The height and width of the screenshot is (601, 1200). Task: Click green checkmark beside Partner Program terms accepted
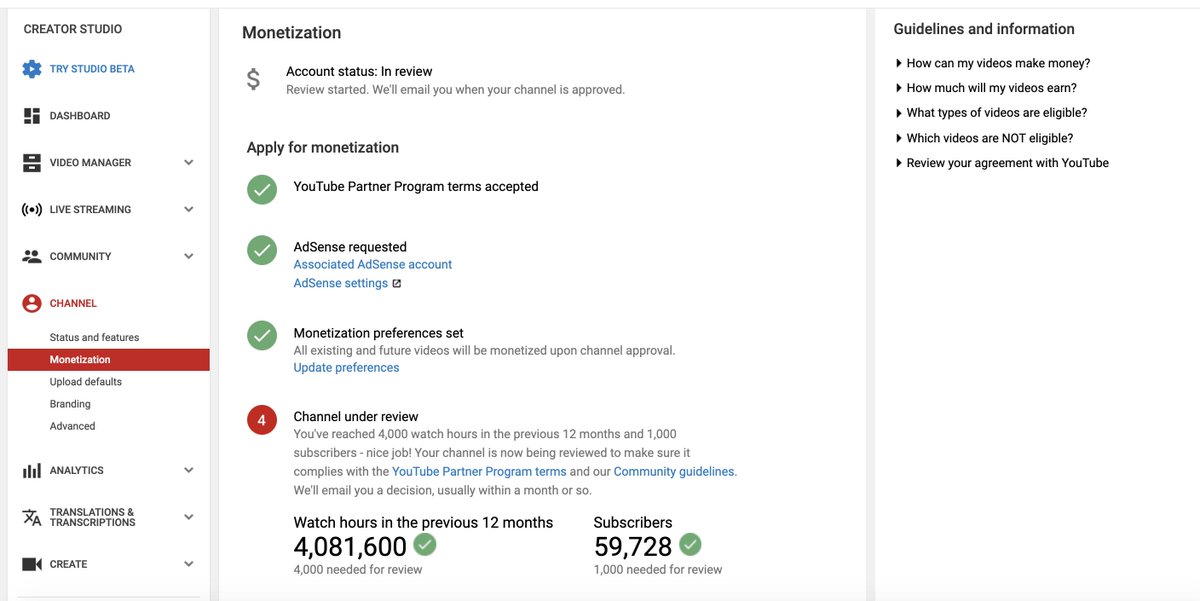(x=262, y=189)
